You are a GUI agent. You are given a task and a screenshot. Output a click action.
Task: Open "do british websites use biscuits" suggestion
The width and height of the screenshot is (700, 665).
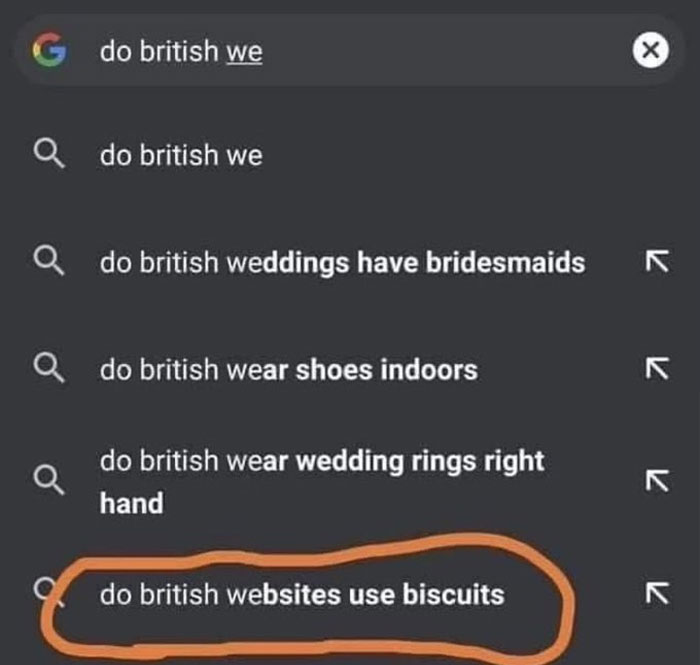pos(301,595)
